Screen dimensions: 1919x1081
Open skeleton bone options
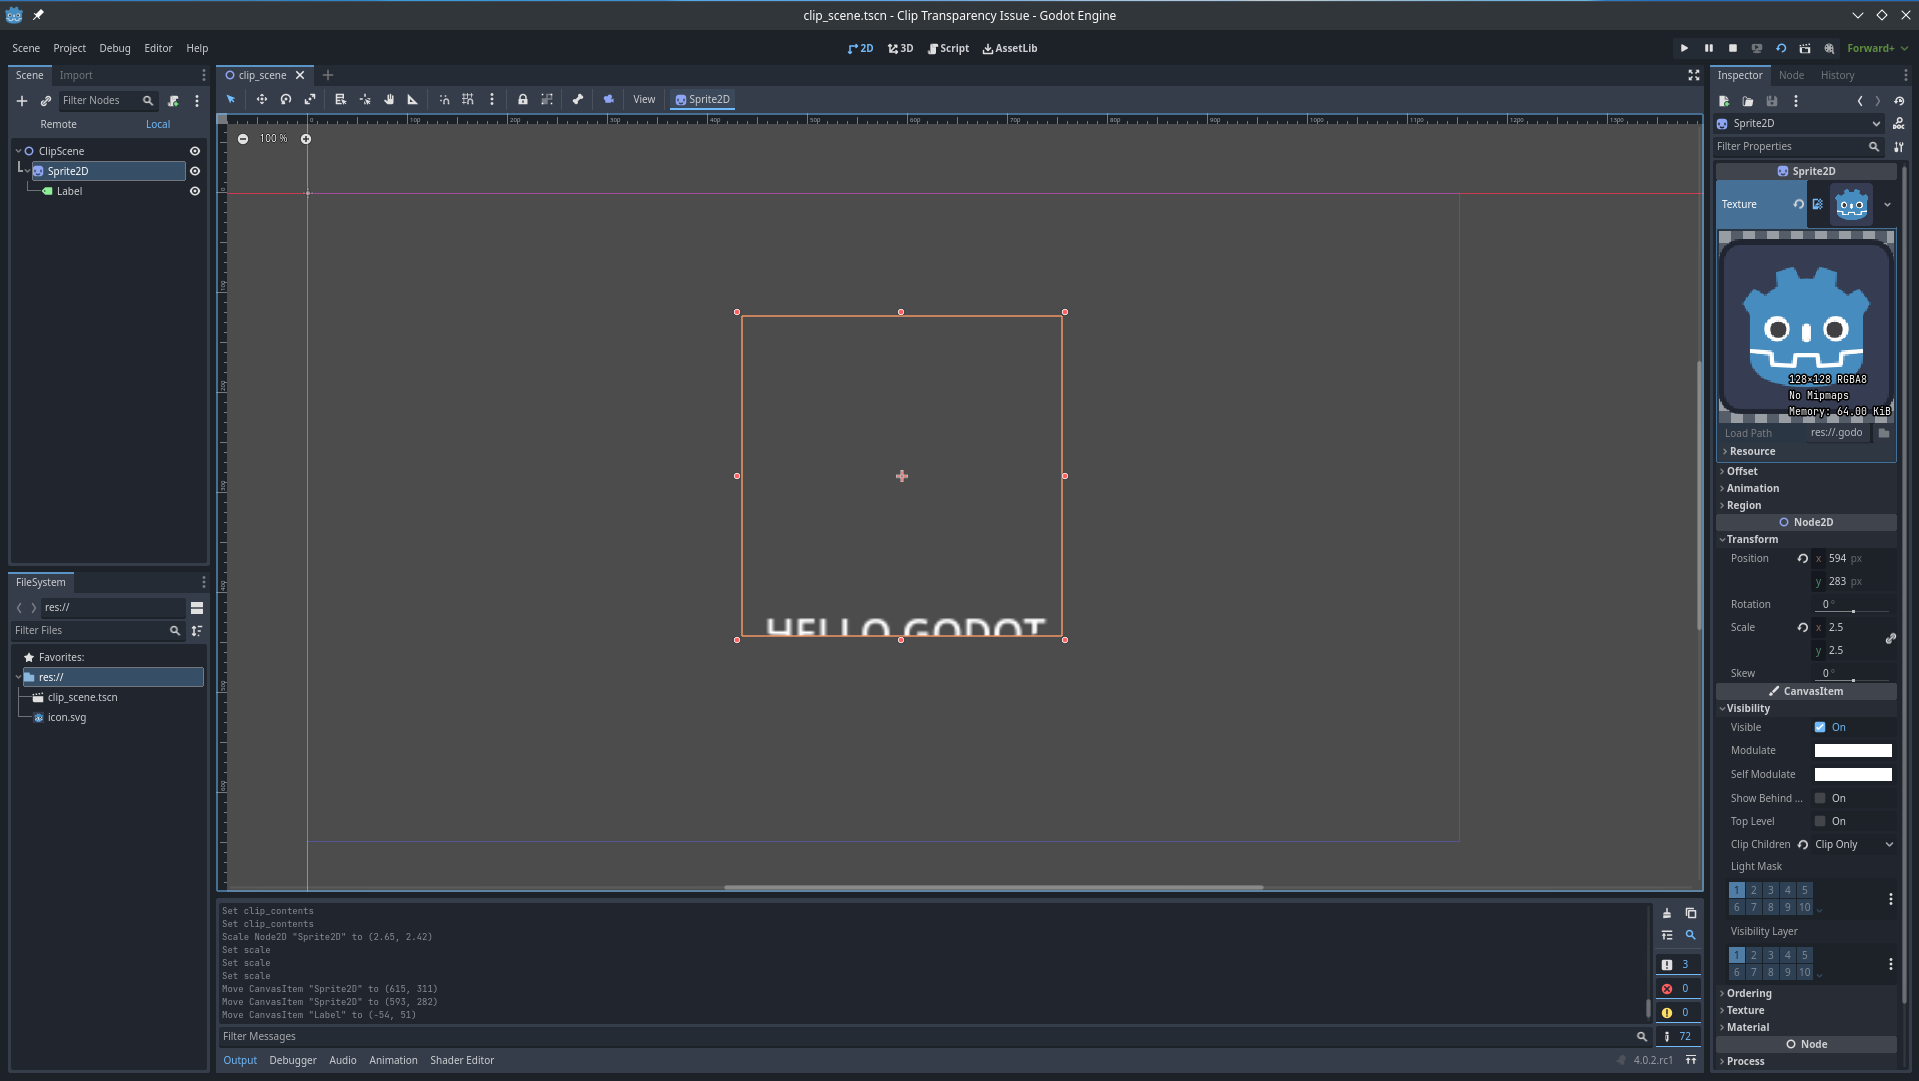[x=578, y=99]
